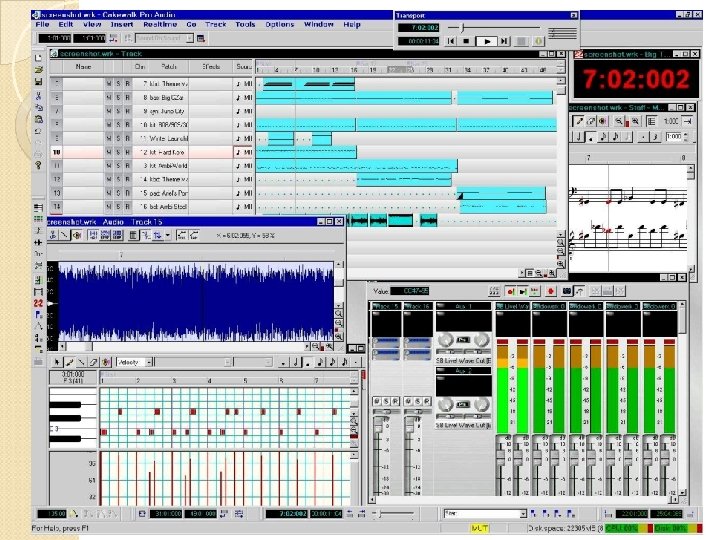This screenshot has width=720, height=540.
Task: Mute track 10 with its M button
Action: pyautogui.click(x=109, y=152)
